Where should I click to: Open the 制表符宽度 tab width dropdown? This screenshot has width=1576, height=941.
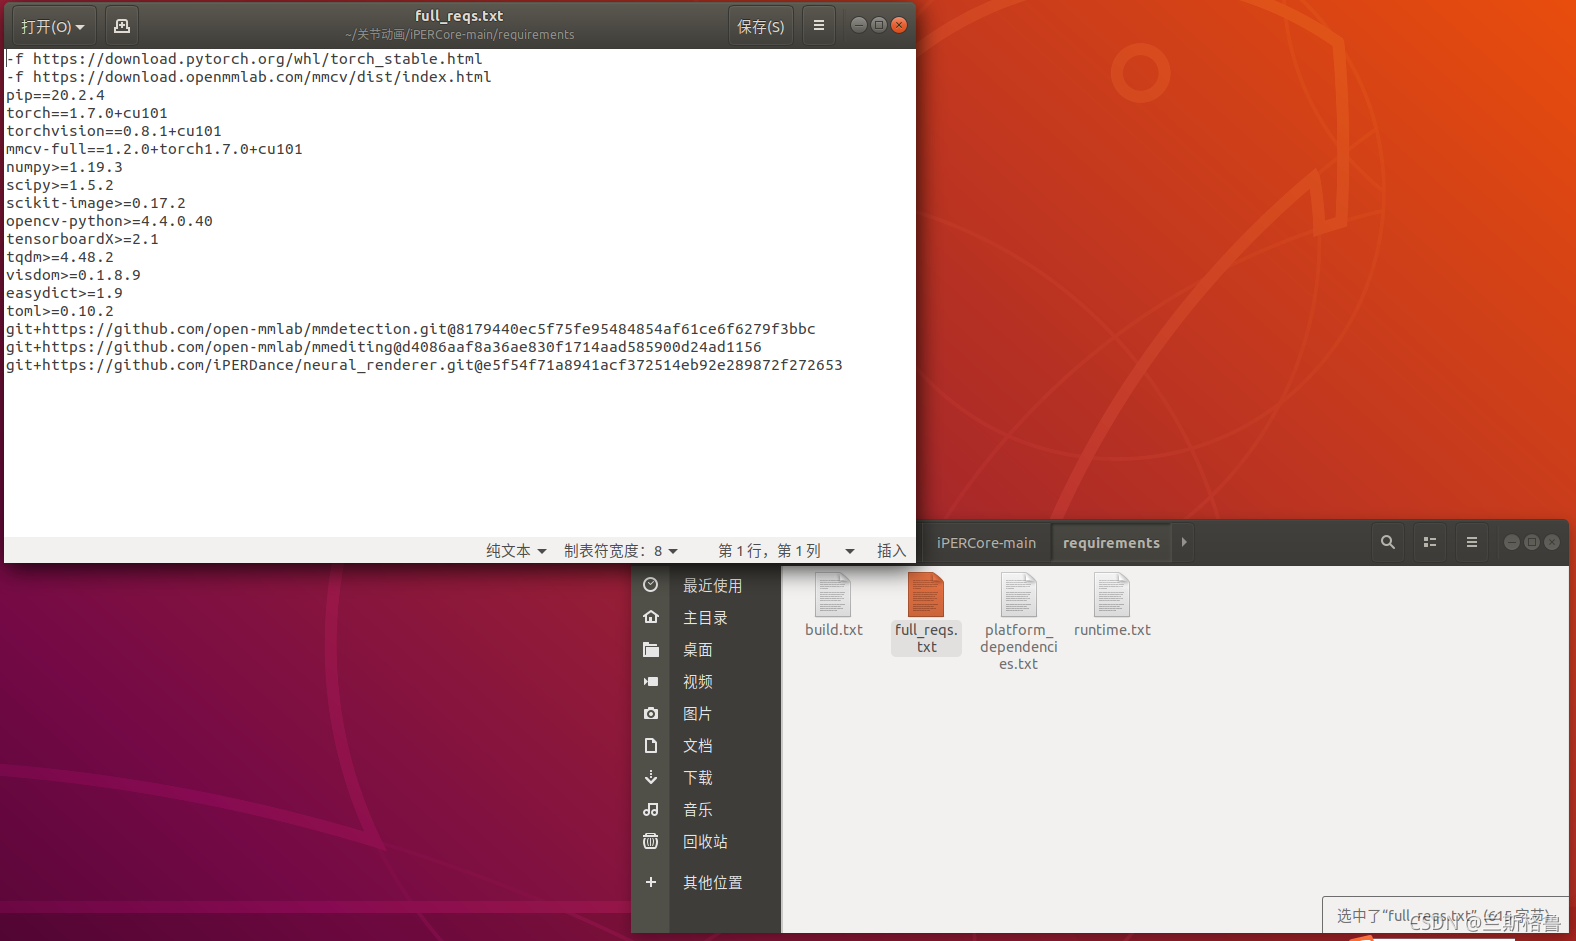620,551
